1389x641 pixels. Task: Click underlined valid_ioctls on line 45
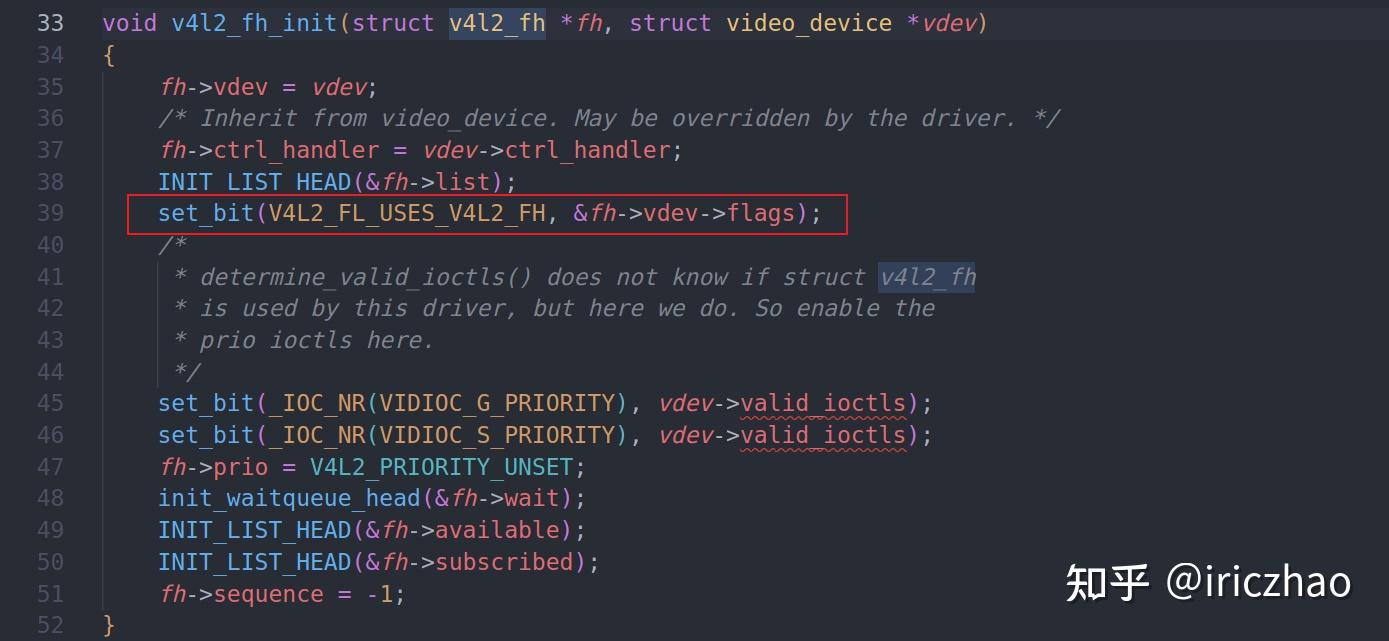point(823,403)
